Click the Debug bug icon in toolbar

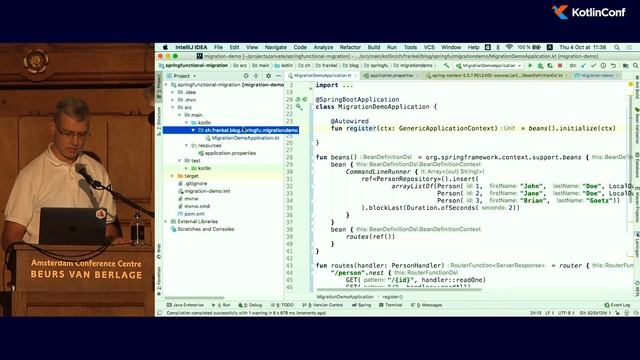tap(540, 65)
